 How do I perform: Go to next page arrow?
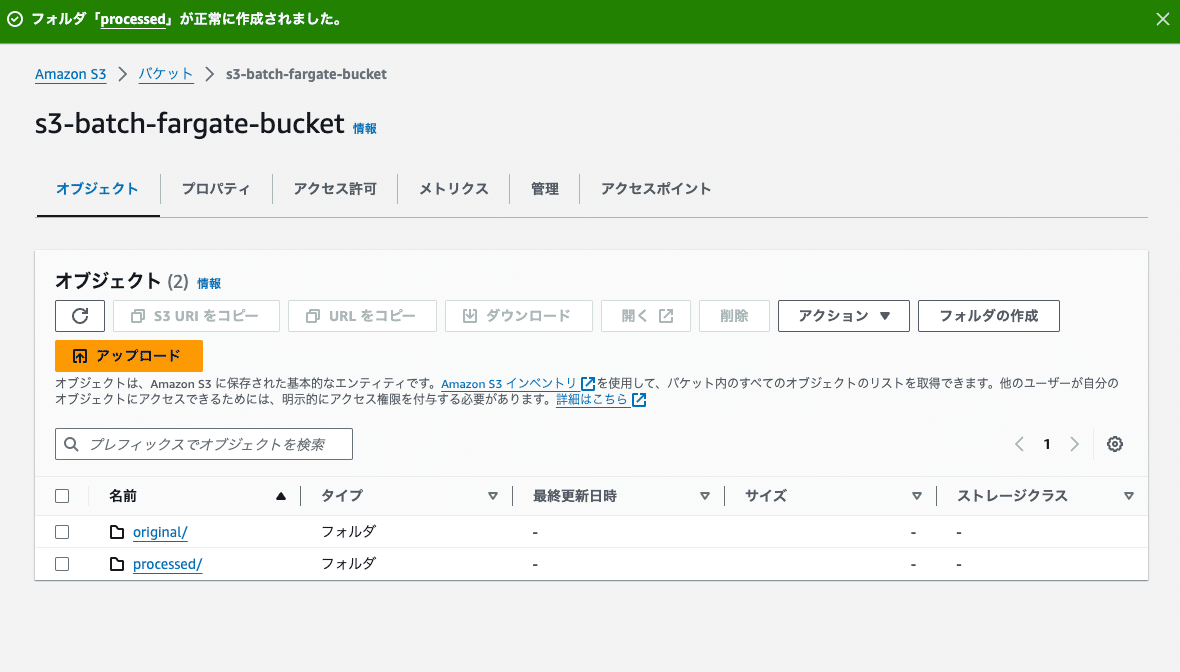point(1075,444)
